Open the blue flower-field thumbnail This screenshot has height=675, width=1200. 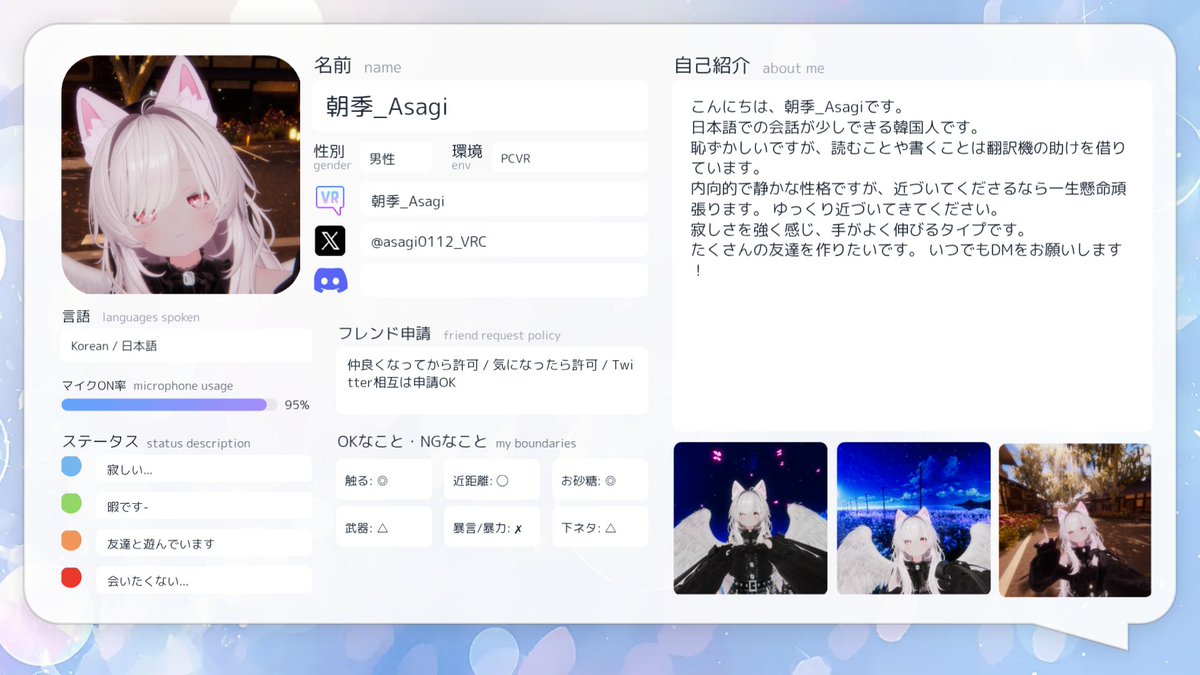click(x=914, y=519)
